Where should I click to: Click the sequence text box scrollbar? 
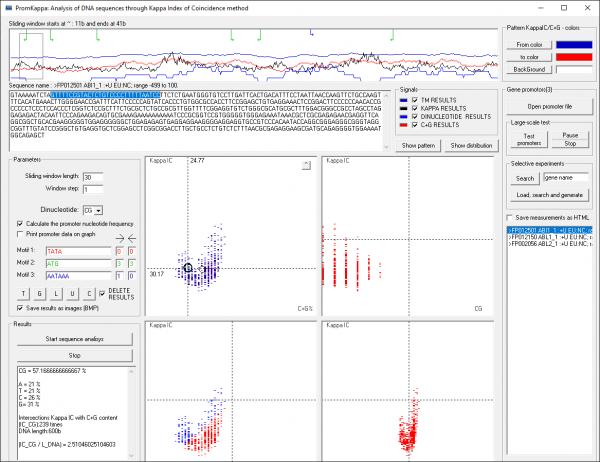386,120
